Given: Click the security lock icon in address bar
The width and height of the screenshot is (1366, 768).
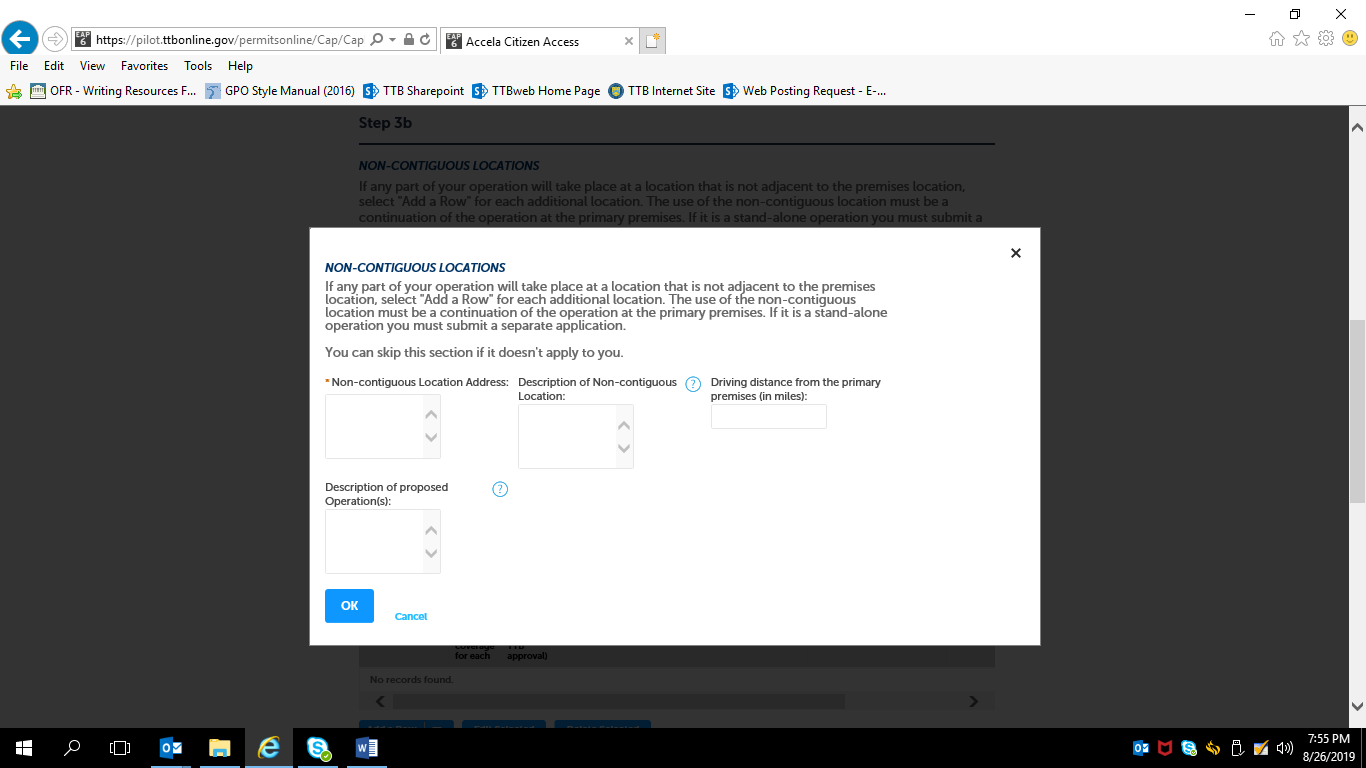Looking at the screenshot, I should point(409,40).
